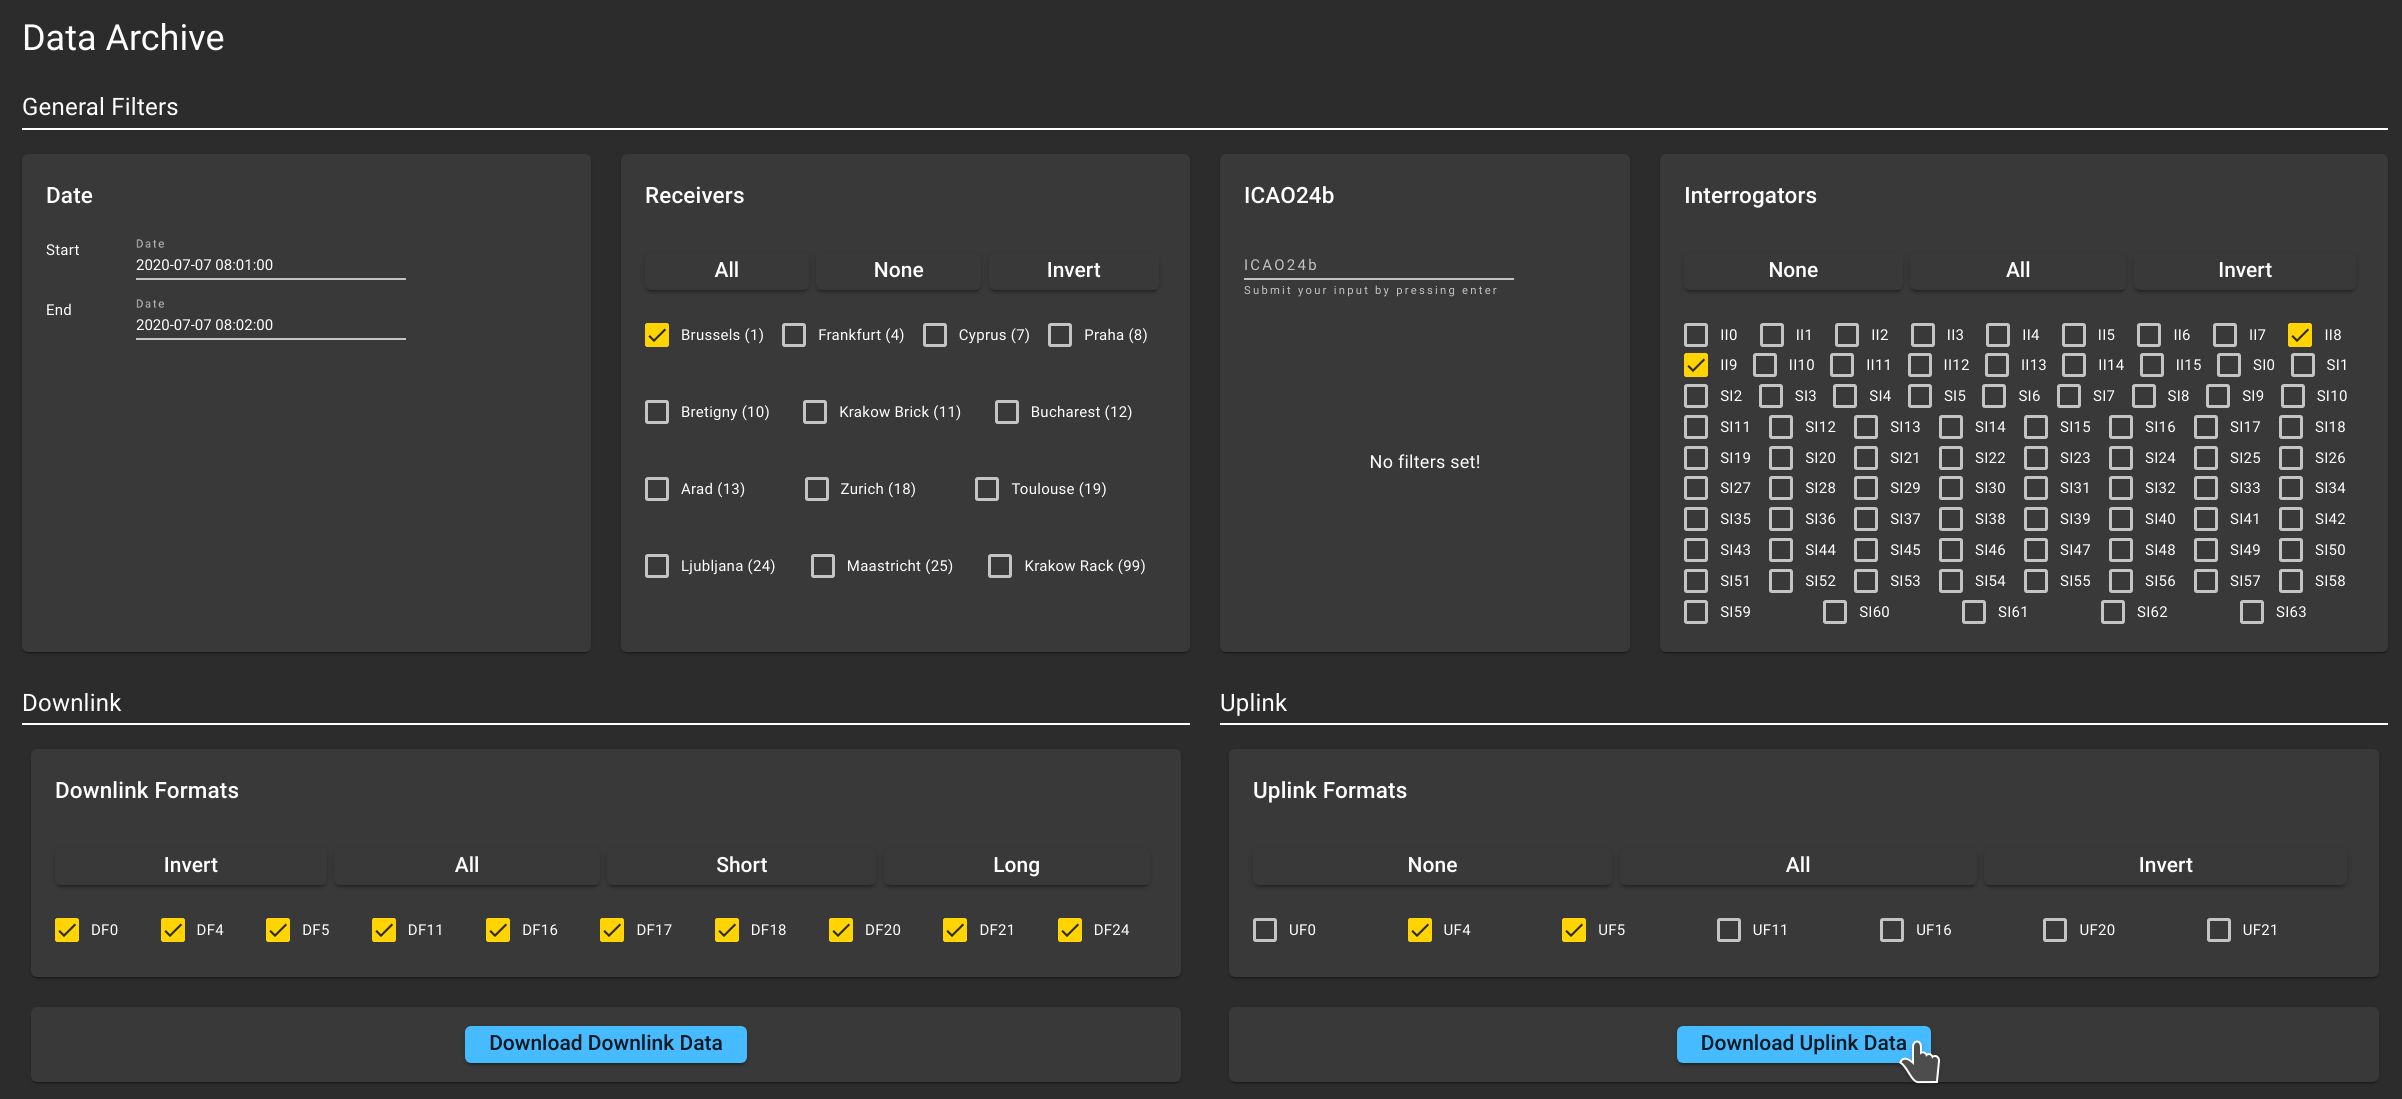Viewport: 2402px width, 1099px height.
Task: Check the UF20 uplink format
Action: click(x=2055, y=930)
